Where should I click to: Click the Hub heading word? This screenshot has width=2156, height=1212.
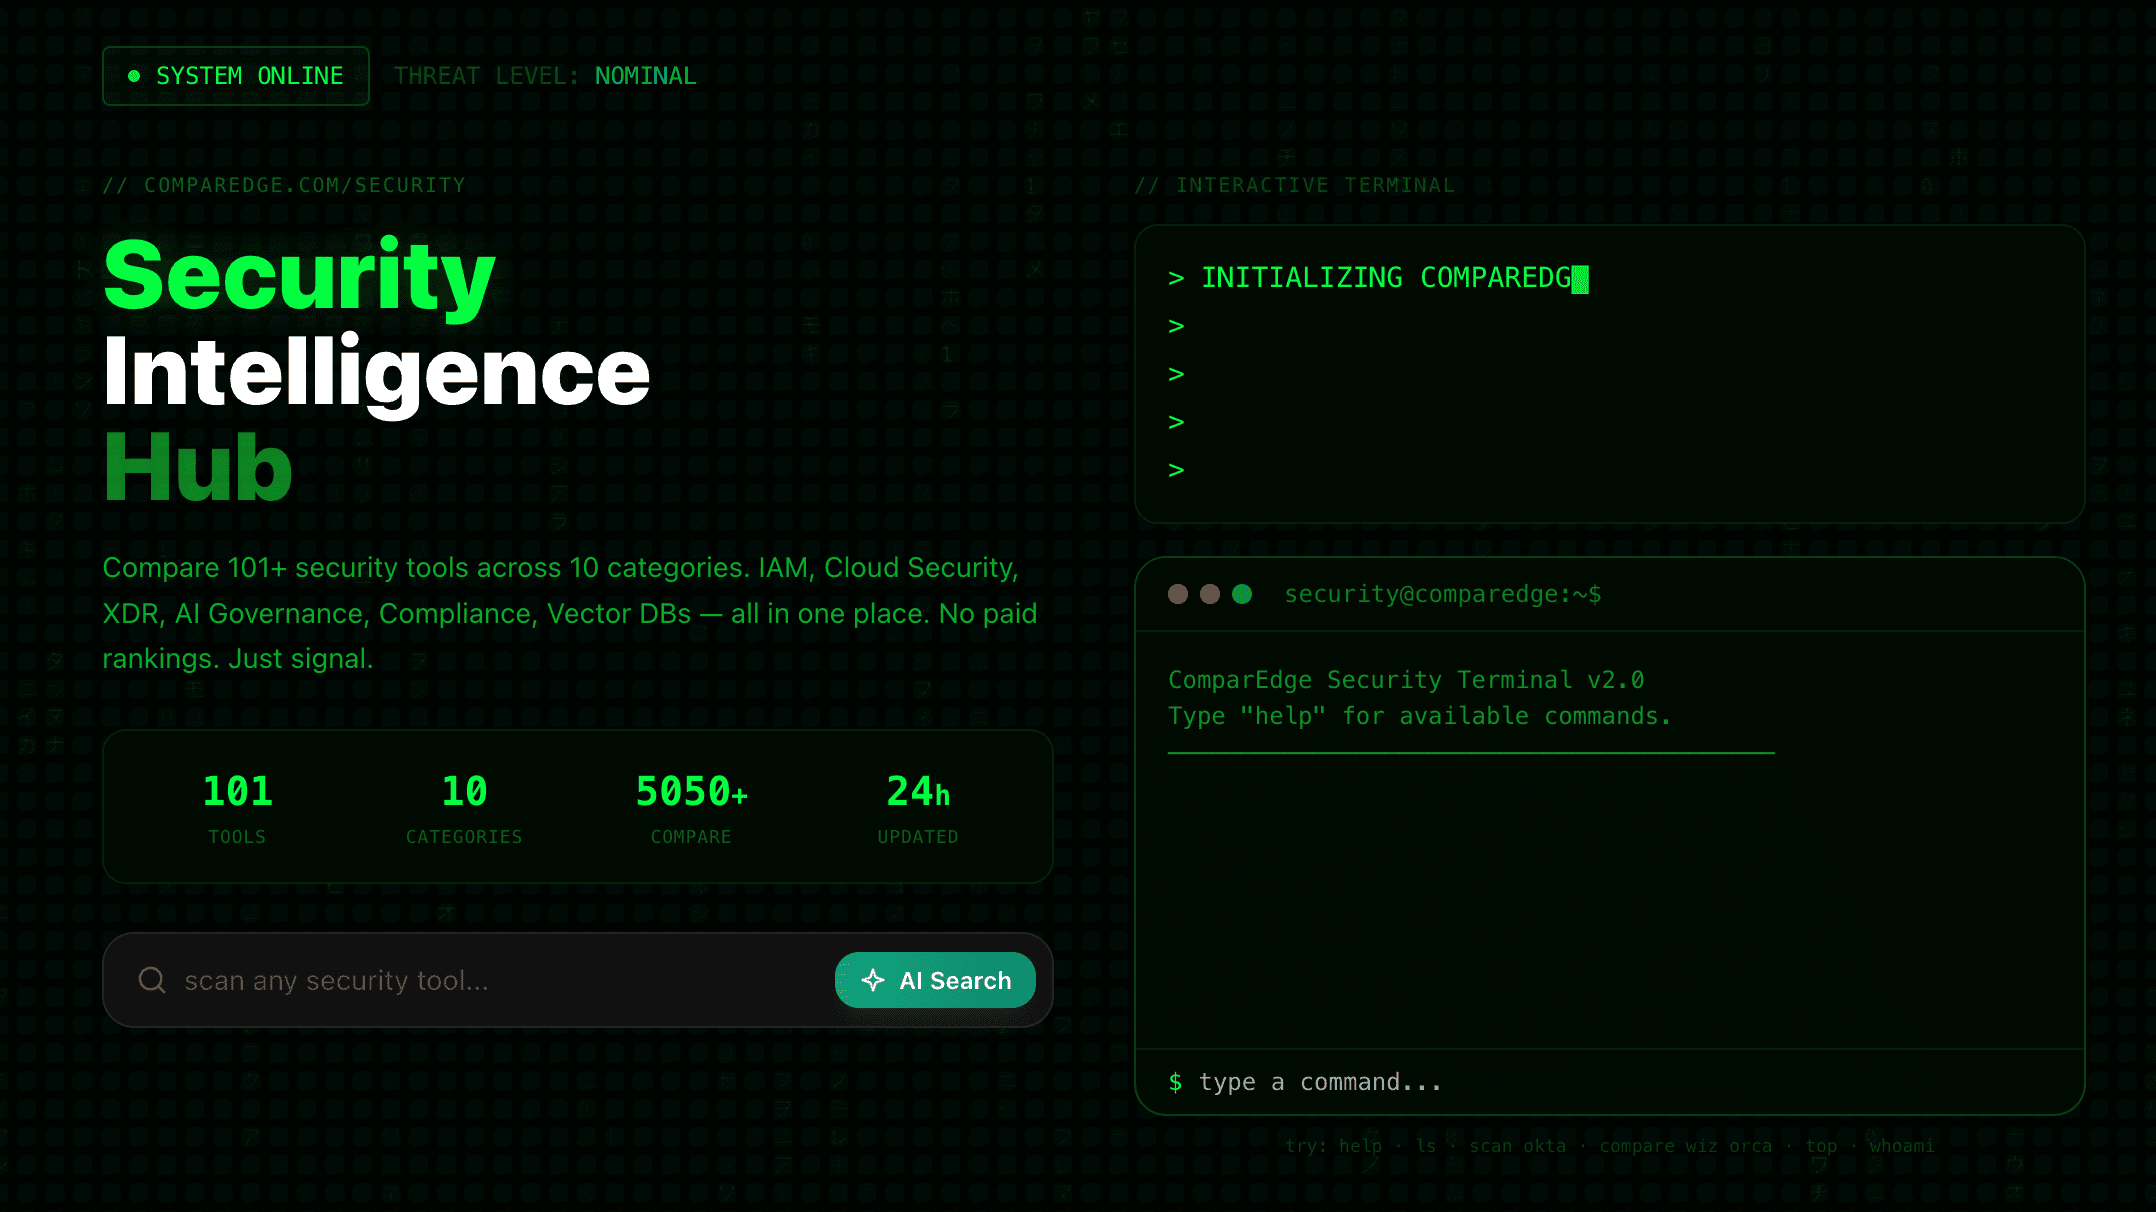coord(198,467)
